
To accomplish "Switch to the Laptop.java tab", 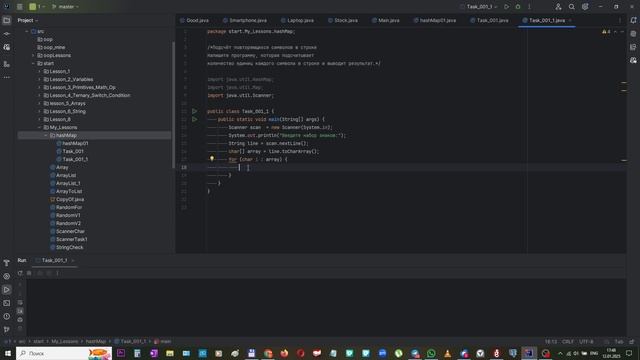I will (298, 20).
